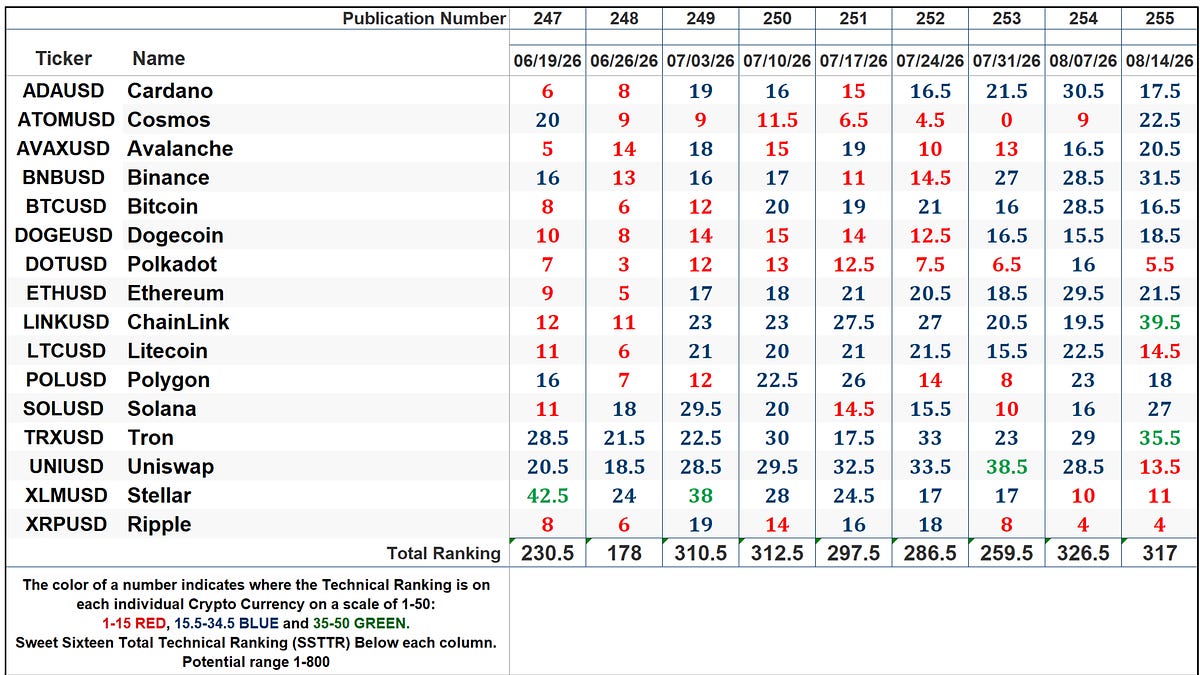
Task: Click the Name column header
Action: point(158,58)
